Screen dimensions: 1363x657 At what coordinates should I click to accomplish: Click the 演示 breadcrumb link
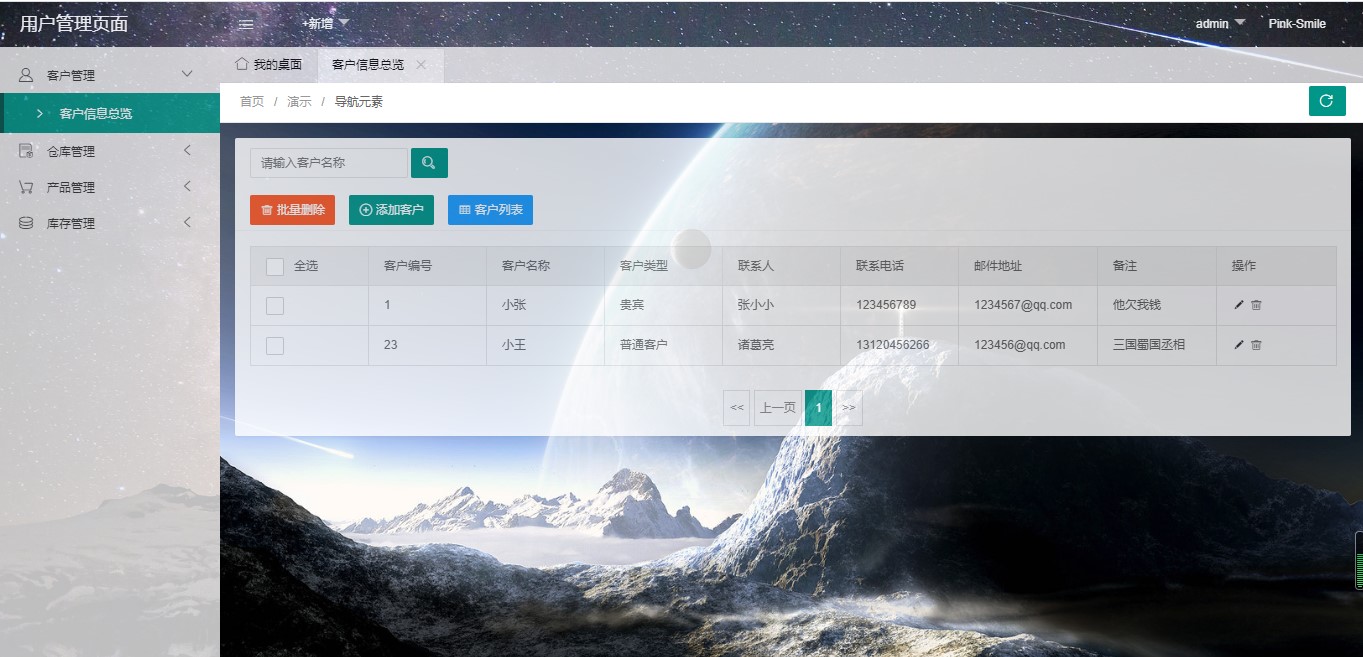(299, 102)
